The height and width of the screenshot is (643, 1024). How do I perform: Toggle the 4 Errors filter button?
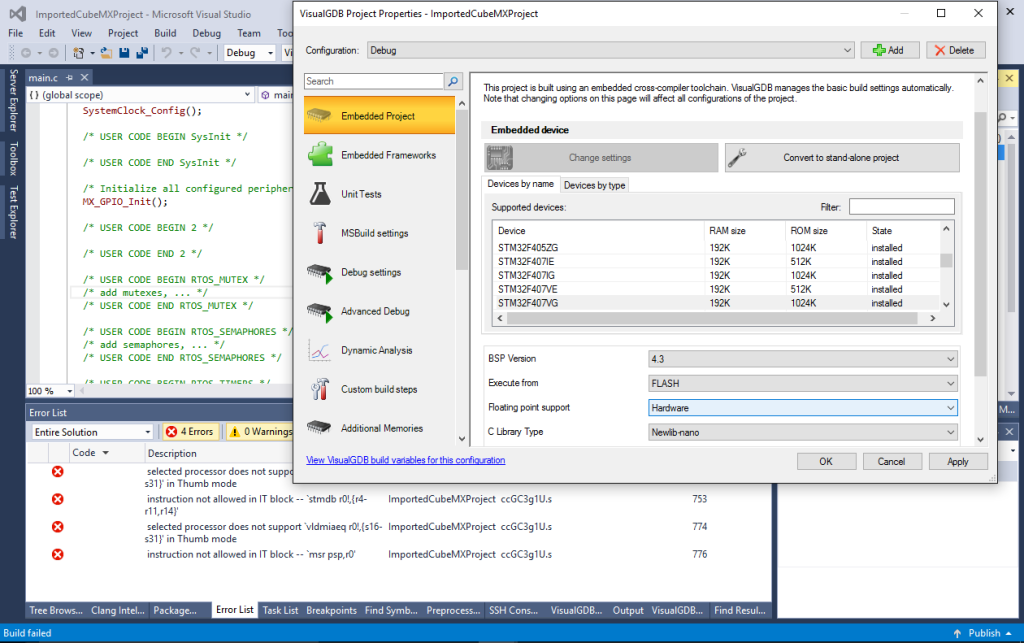click(189, 432)
